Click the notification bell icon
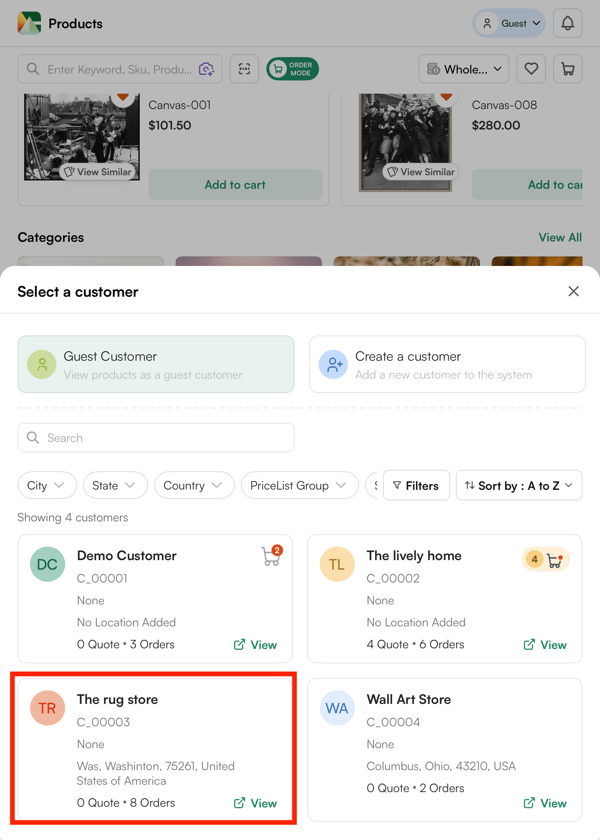The width and height of the screenshot is (600, 840). 567,23
